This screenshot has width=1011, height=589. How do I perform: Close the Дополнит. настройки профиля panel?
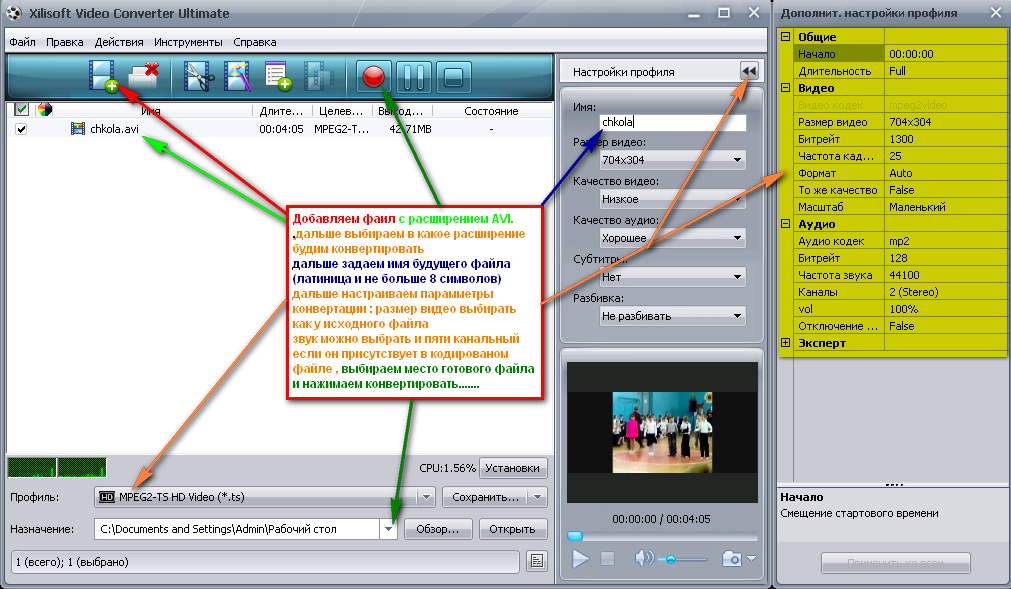[x=996, y=13]
